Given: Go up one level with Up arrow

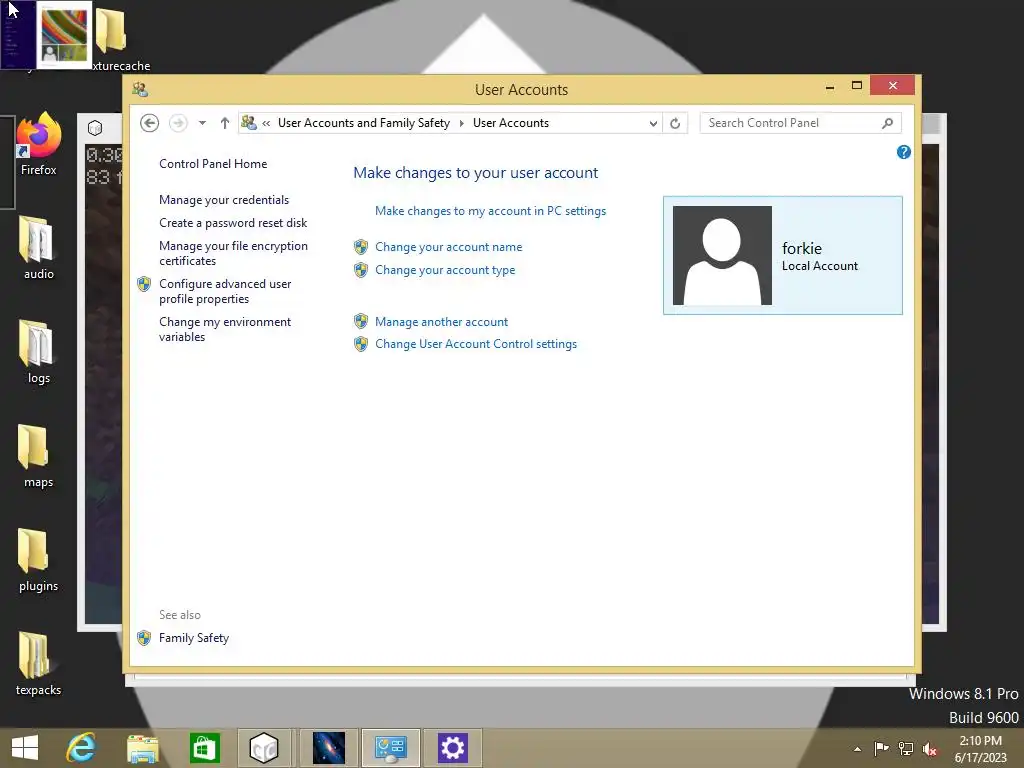Looking at the screenshot, I should [225, 123].
